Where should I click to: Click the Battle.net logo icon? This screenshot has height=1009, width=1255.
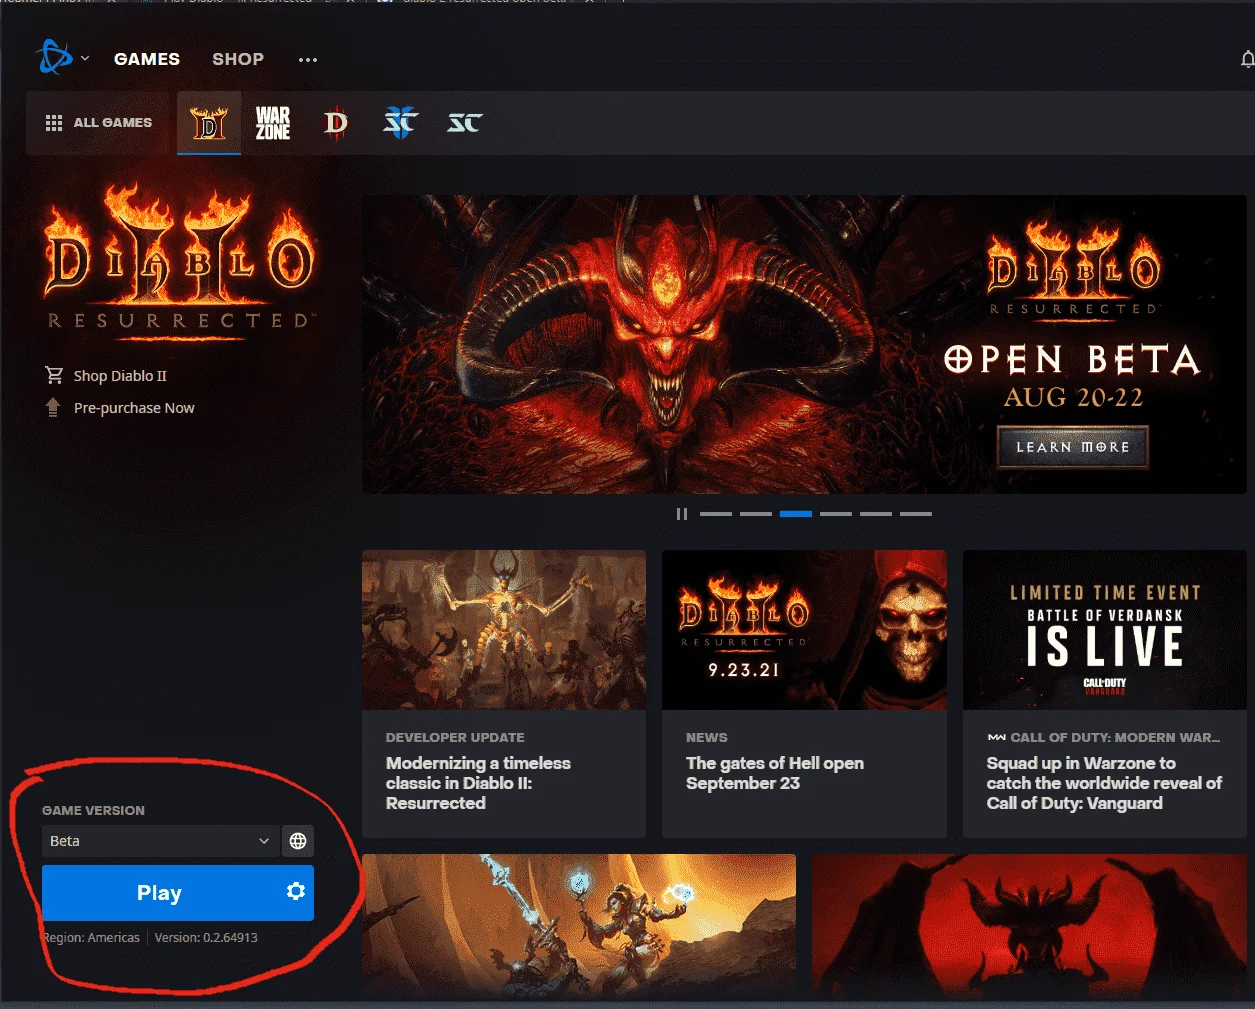[x=54, y=57]
